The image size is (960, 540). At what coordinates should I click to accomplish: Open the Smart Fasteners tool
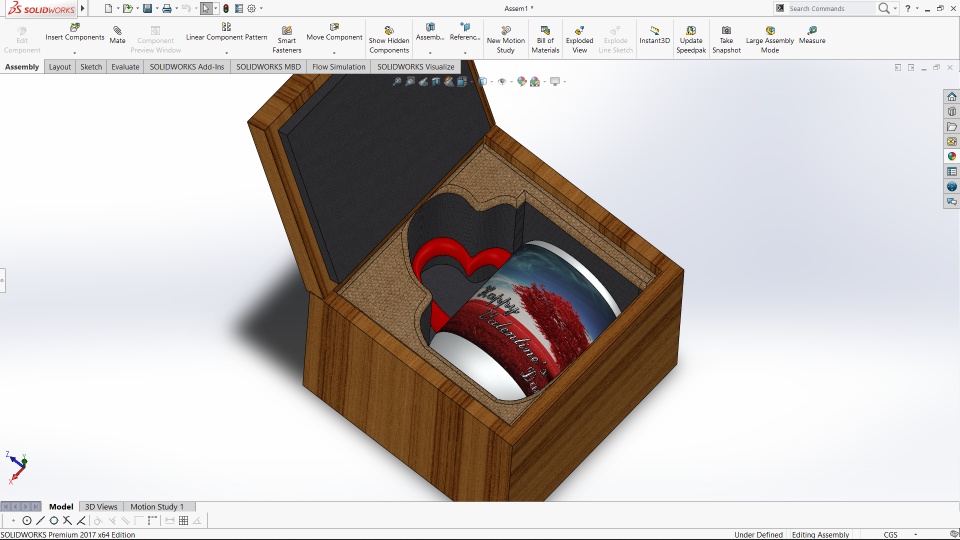click(x=287, y=32)
